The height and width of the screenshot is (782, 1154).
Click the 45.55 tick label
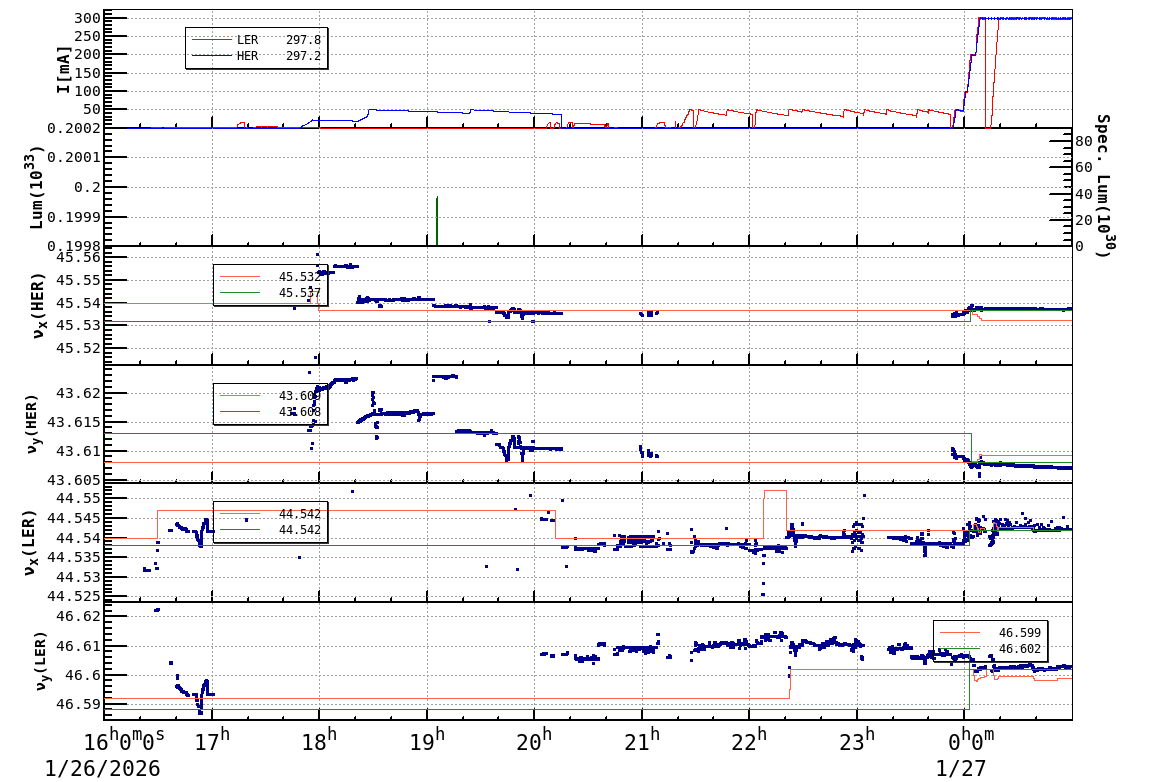click(x=79, y=280)
